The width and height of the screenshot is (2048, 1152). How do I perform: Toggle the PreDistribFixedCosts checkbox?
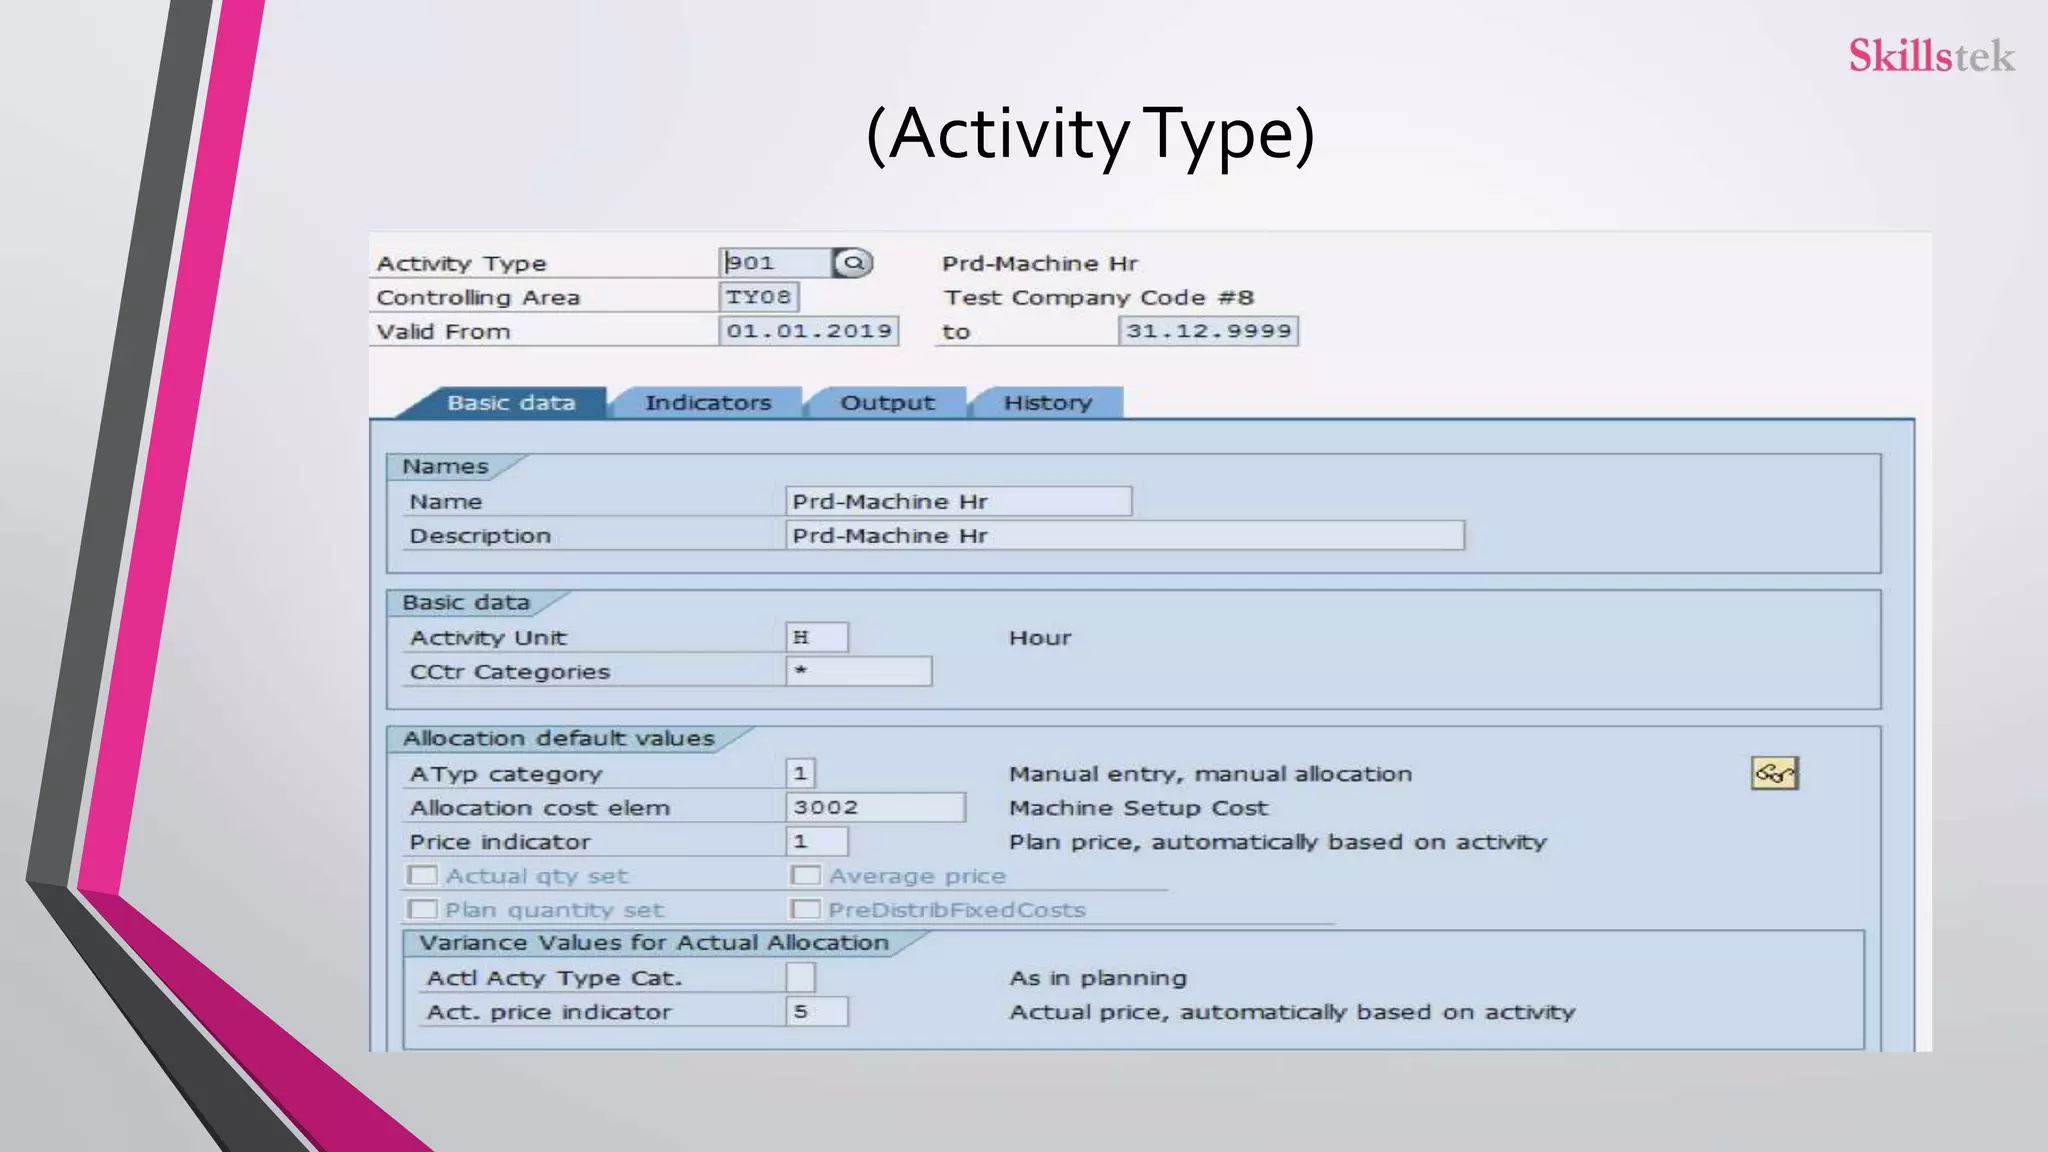[805, 910]
